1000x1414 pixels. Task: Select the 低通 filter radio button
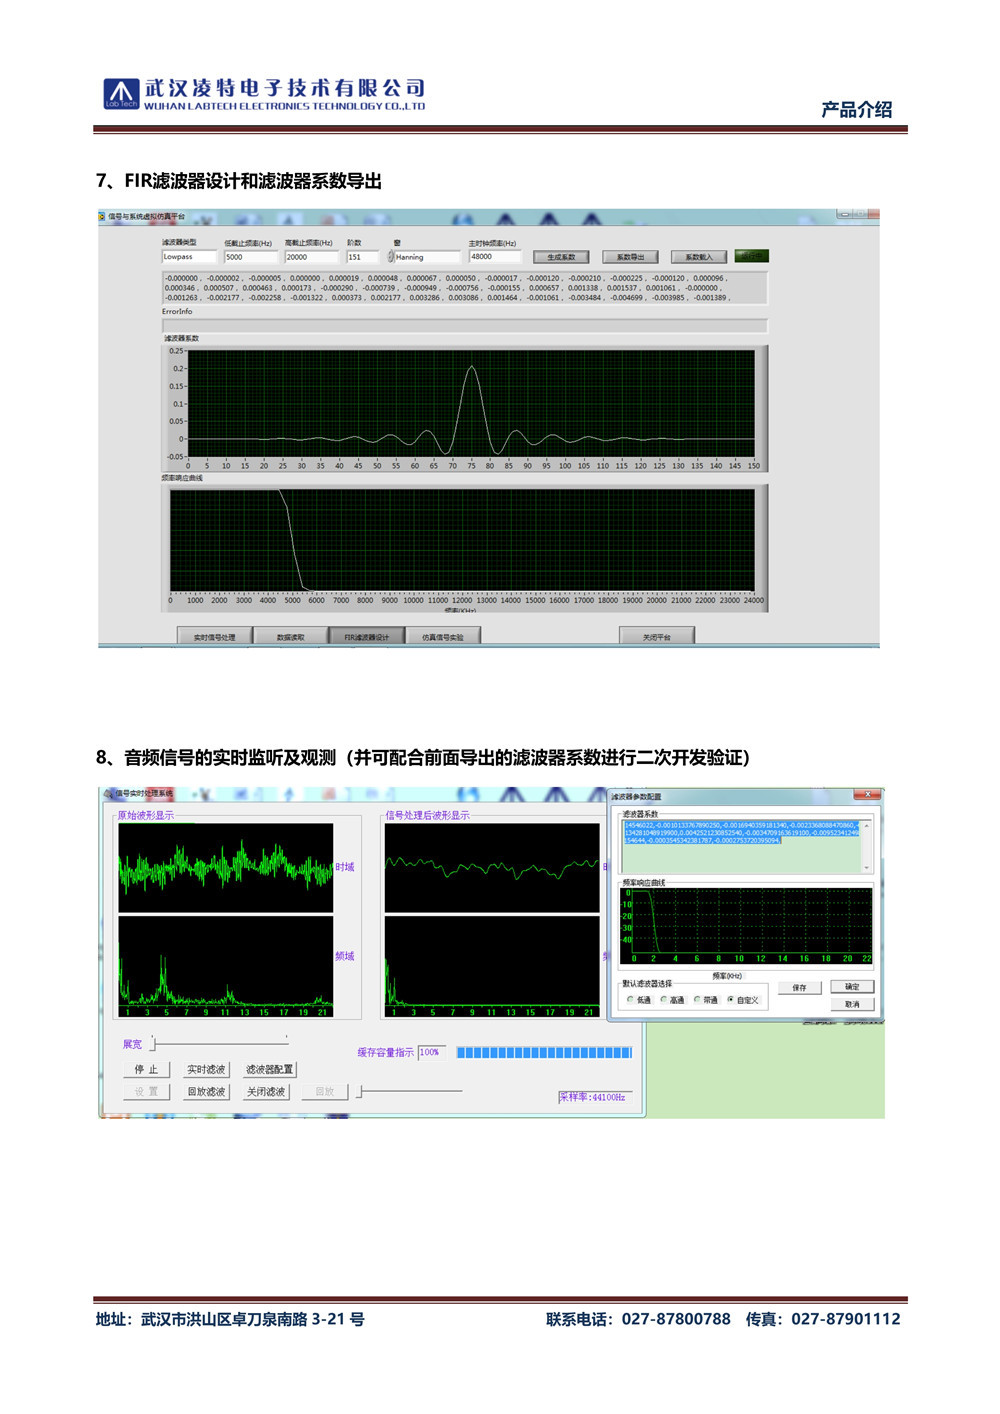point(630,1000)
